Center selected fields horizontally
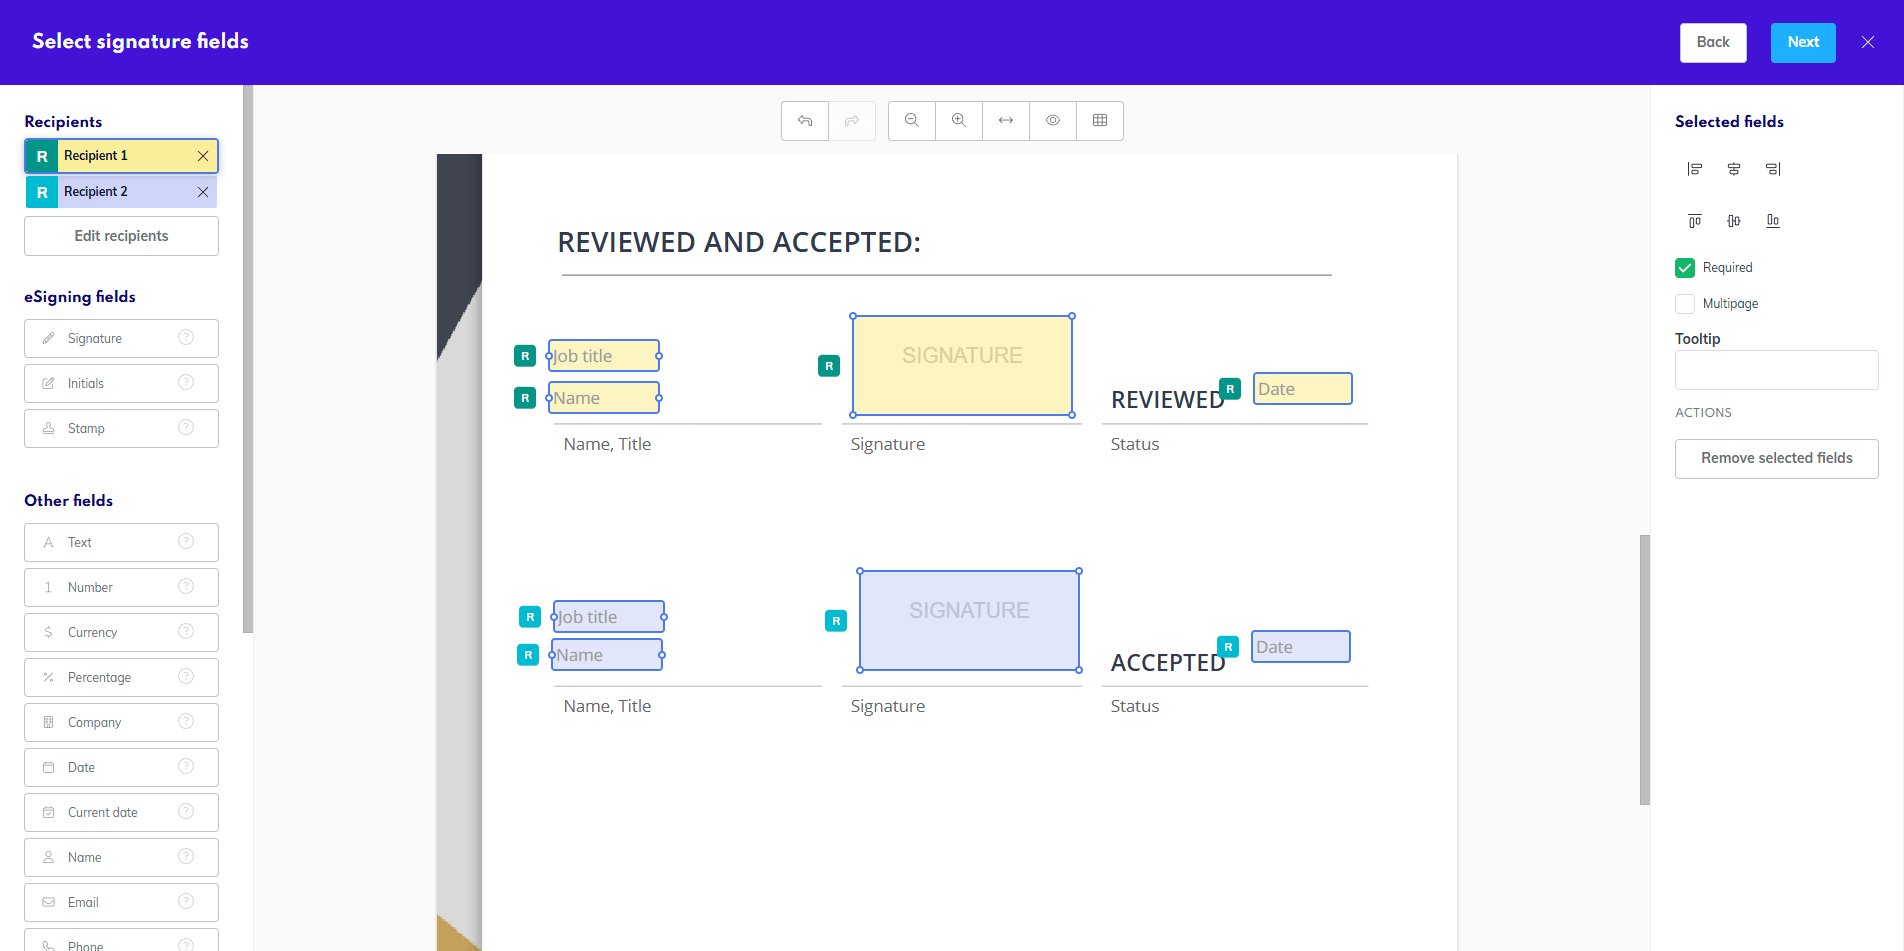 [1733, 168]
